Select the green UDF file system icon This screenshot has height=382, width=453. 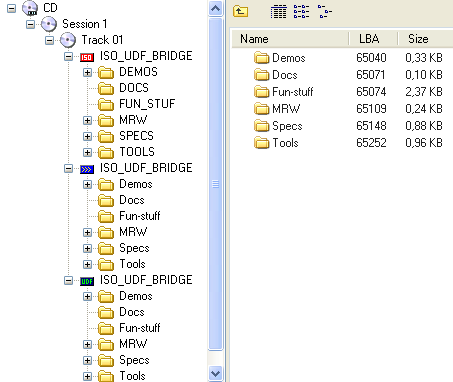click(x=87, y=281)
